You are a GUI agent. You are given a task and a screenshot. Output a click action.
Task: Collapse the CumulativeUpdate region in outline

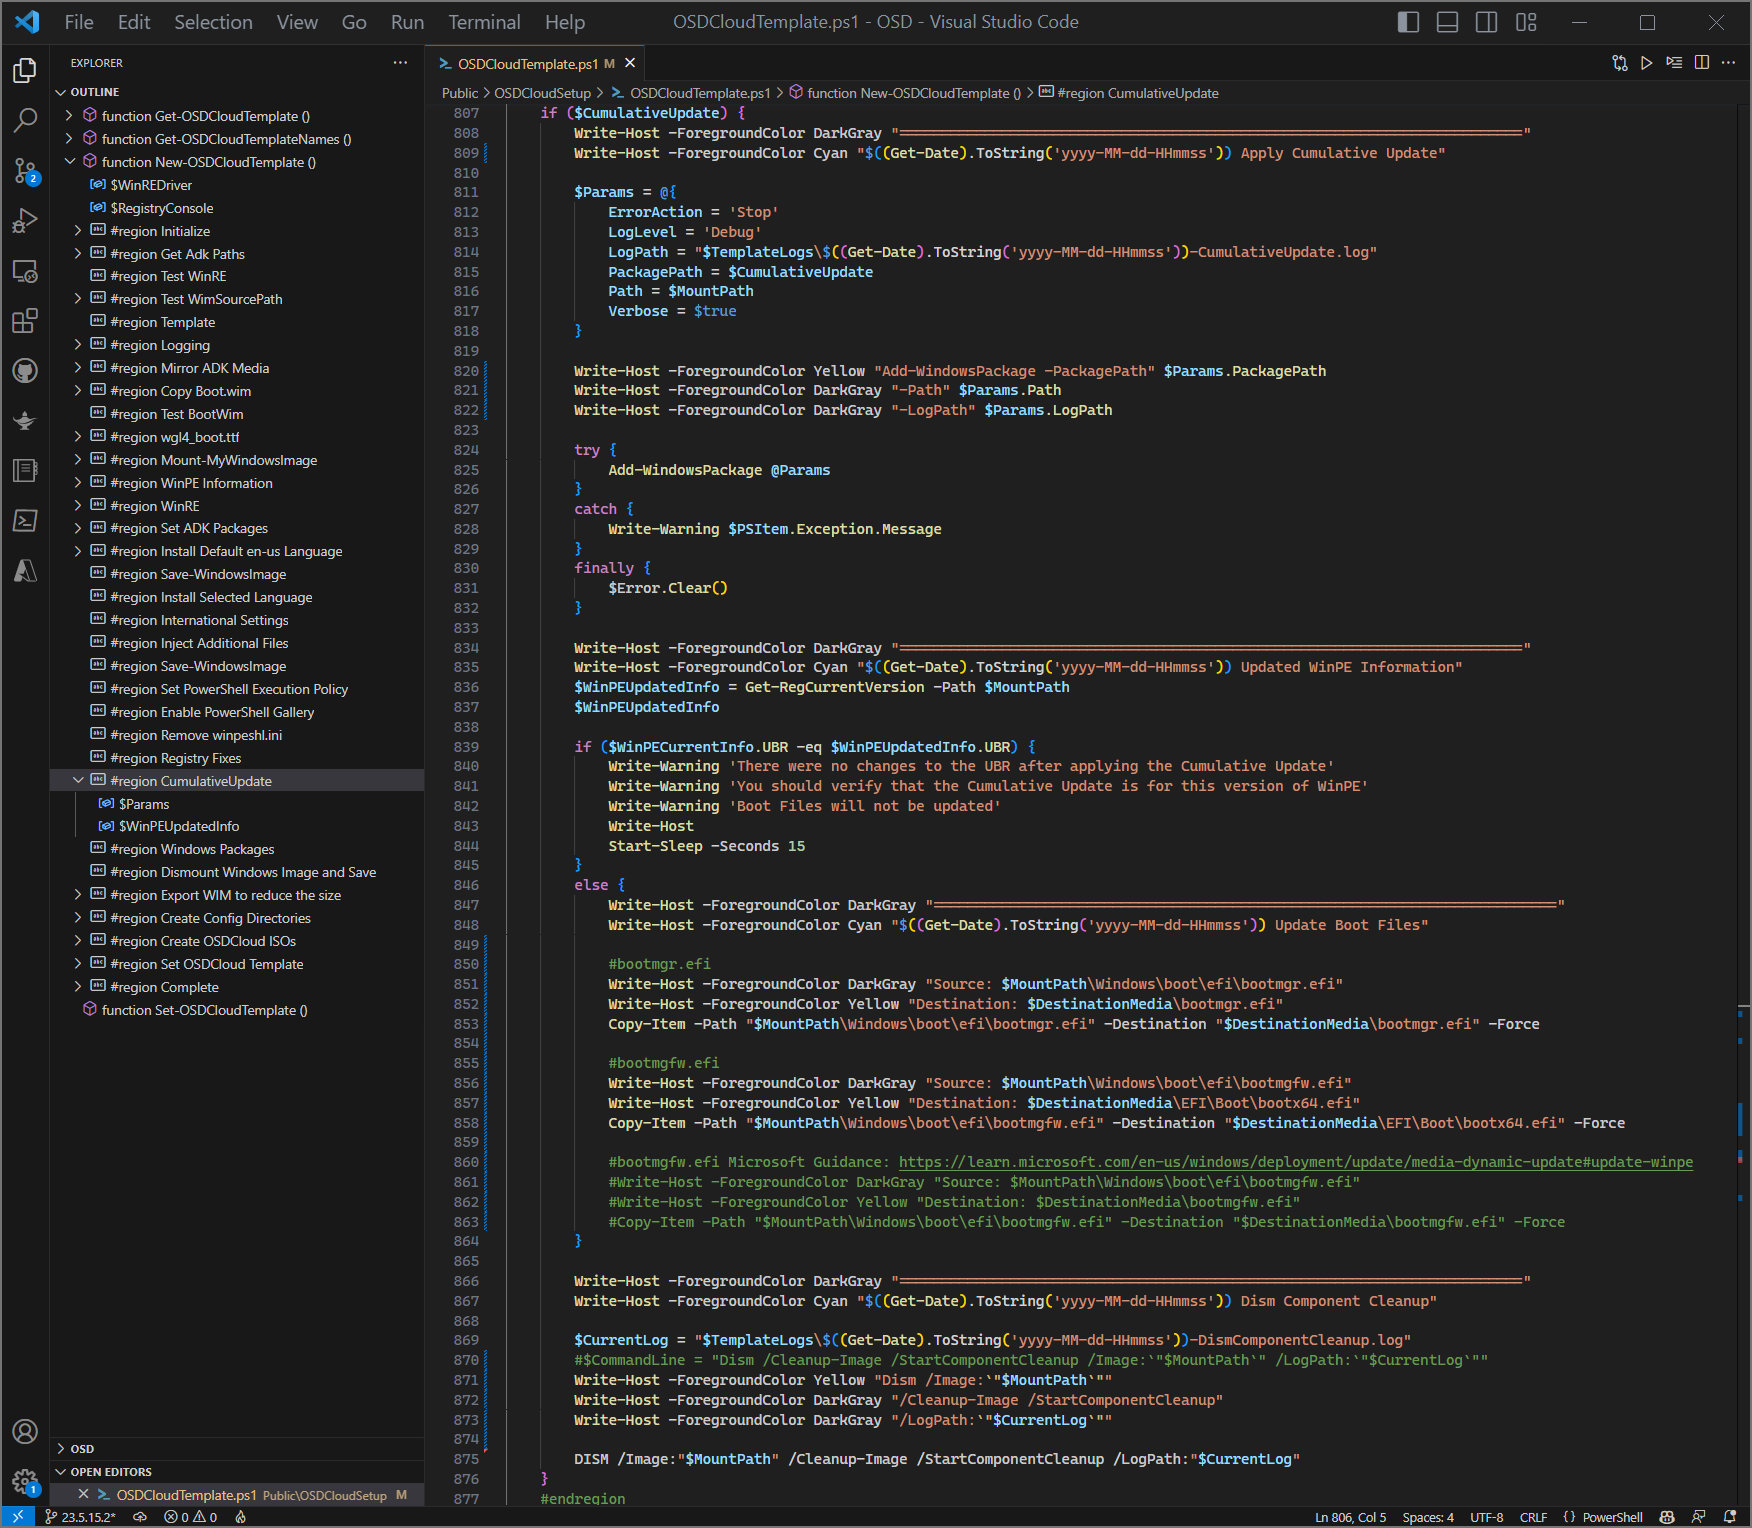(78, 781)
